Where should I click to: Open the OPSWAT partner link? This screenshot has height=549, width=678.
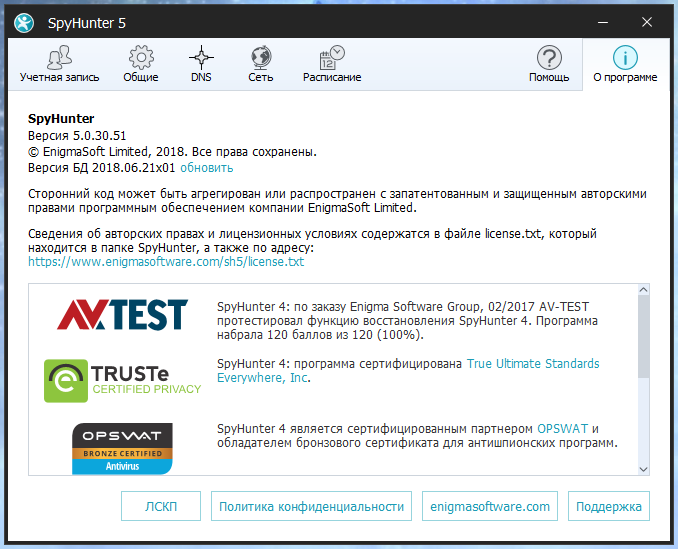(562, 429)
